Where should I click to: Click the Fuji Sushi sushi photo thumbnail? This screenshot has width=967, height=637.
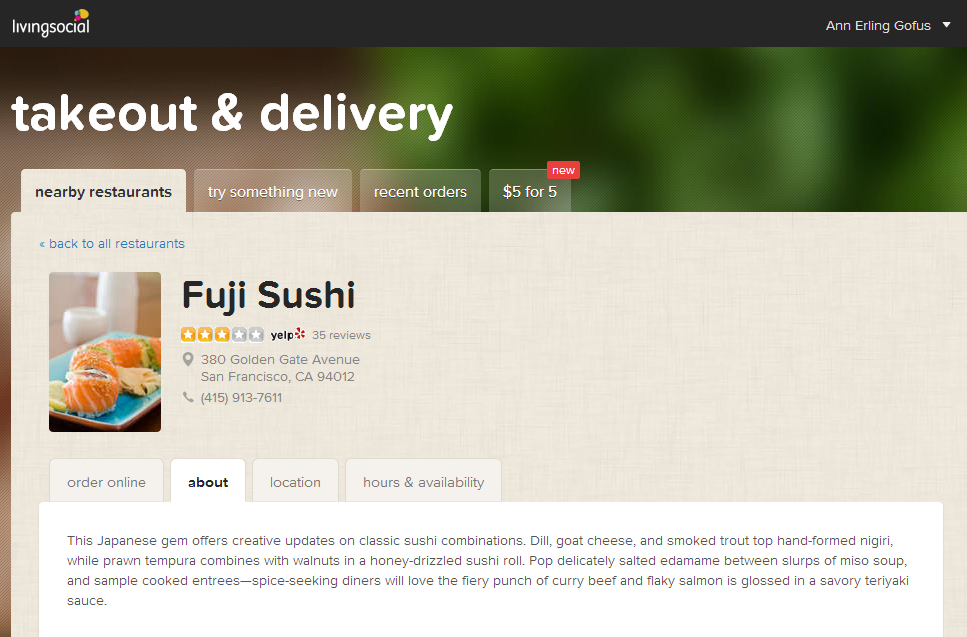[x=105, y=351]
